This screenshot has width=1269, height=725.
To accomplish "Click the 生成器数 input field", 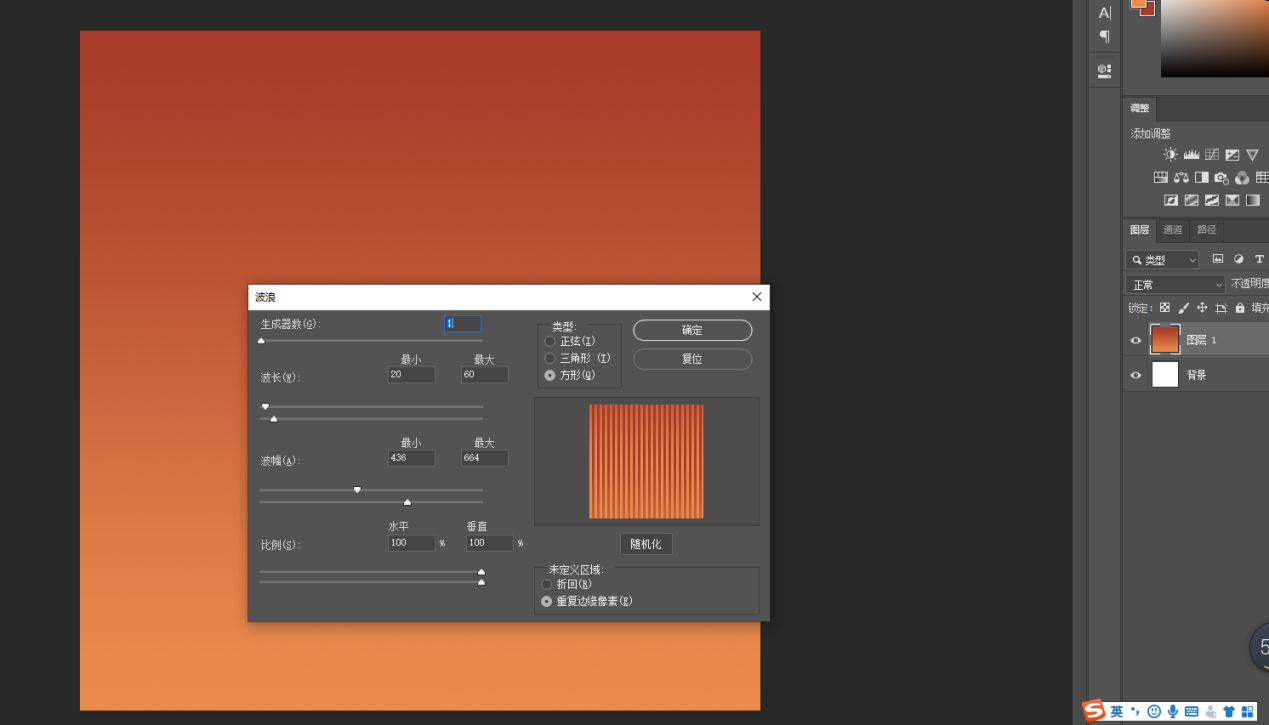I will 462,324.
